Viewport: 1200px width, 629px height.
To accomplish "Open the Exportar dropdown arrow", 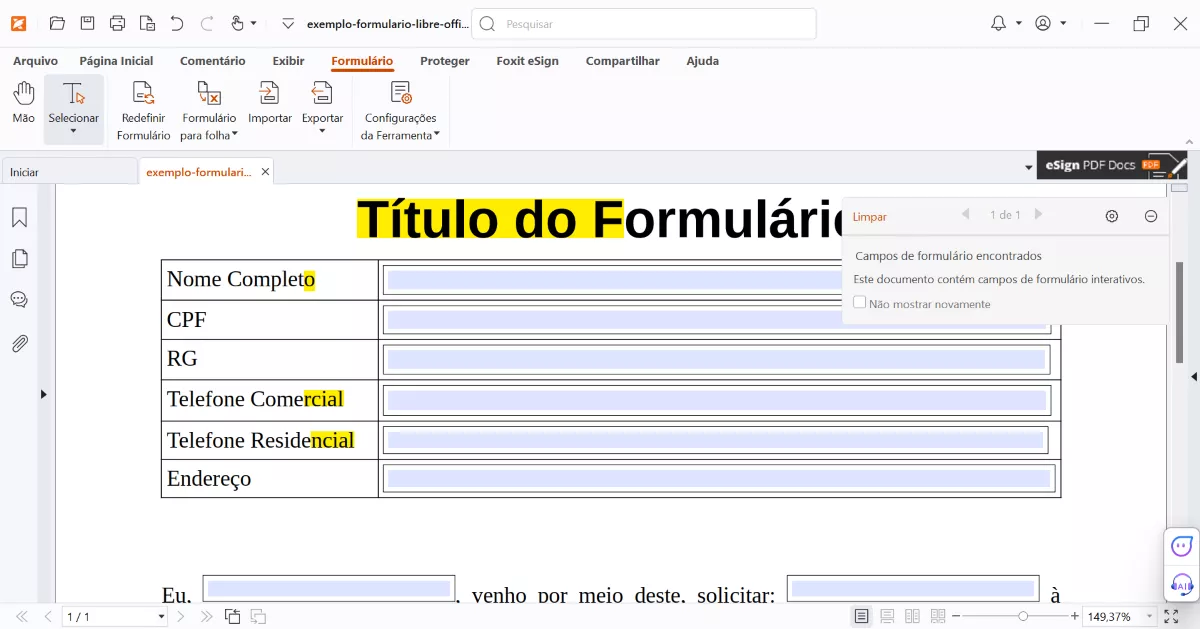I will [322, 129].
